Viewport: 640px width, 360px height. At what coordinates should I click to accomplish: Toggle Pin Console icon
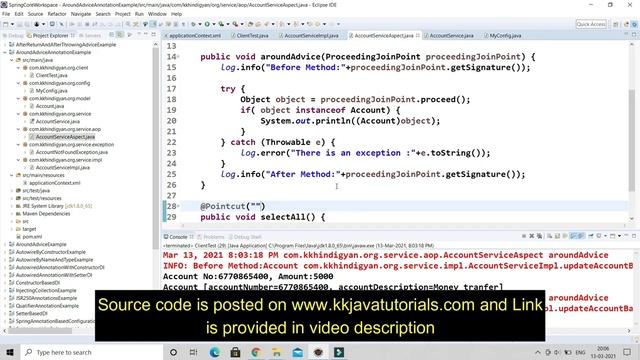point(591,236)
